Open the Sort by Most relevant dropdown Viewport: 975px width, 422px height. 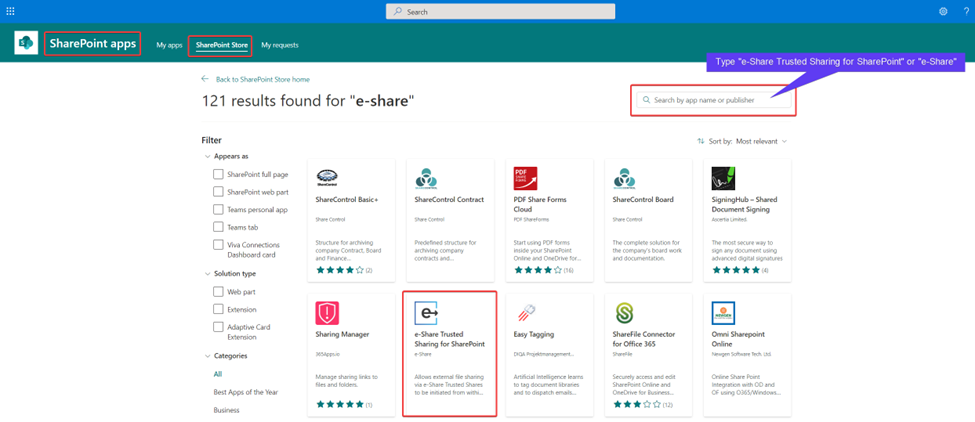[761, 141]
